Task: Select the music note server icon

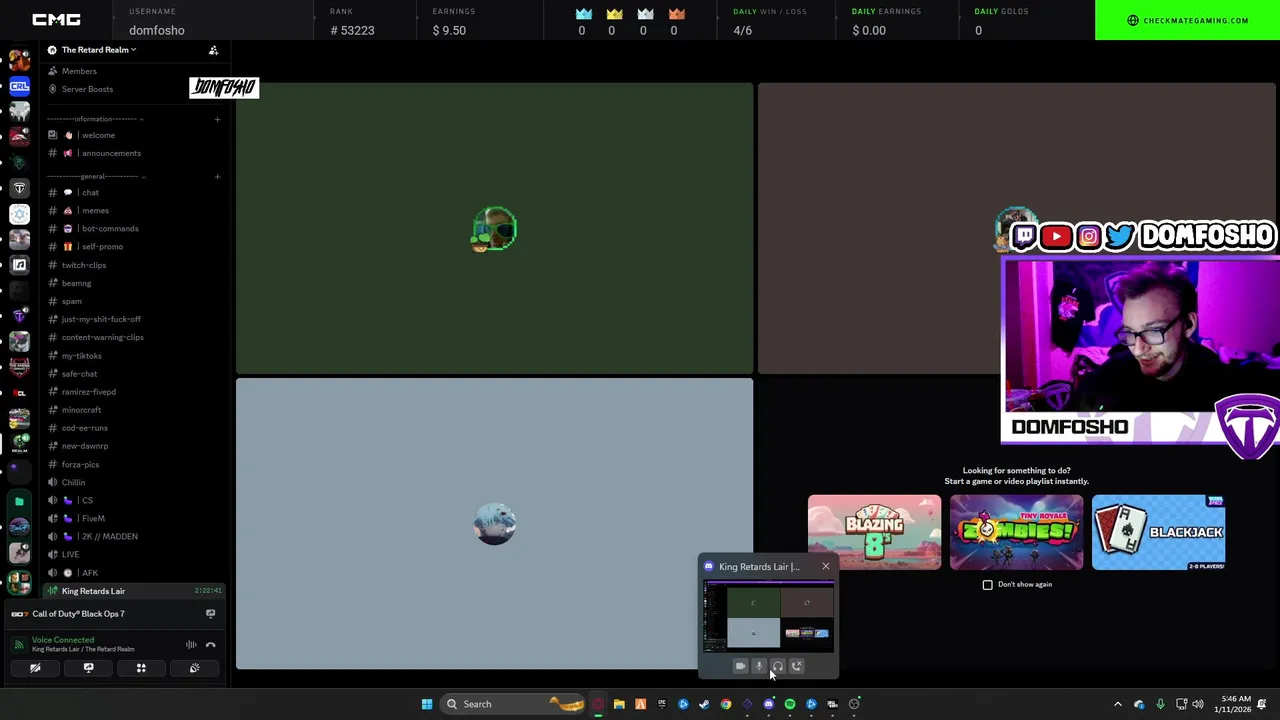Action: pos(19,264)
